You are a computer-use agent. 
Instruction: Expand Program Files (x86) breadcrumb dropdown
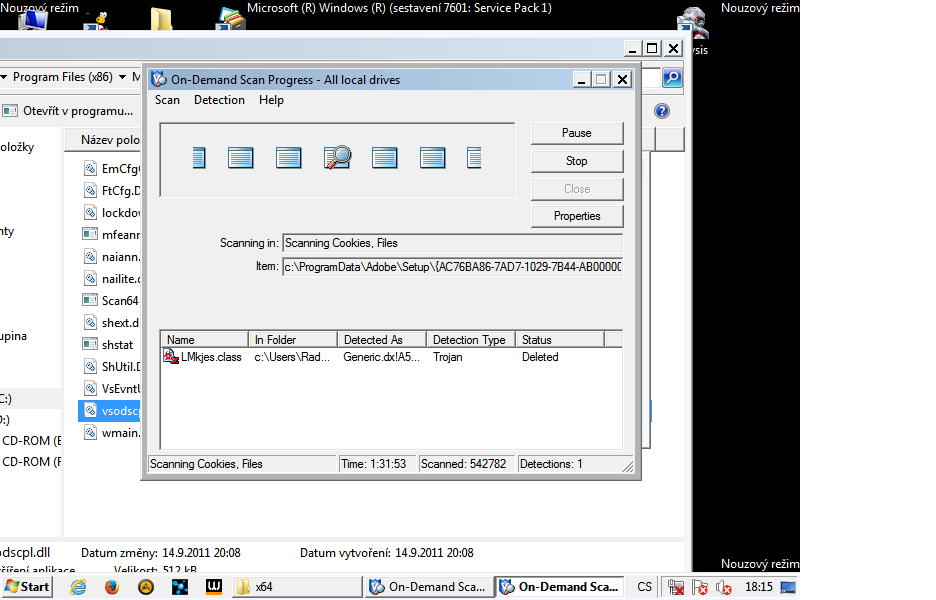[122, 77]
